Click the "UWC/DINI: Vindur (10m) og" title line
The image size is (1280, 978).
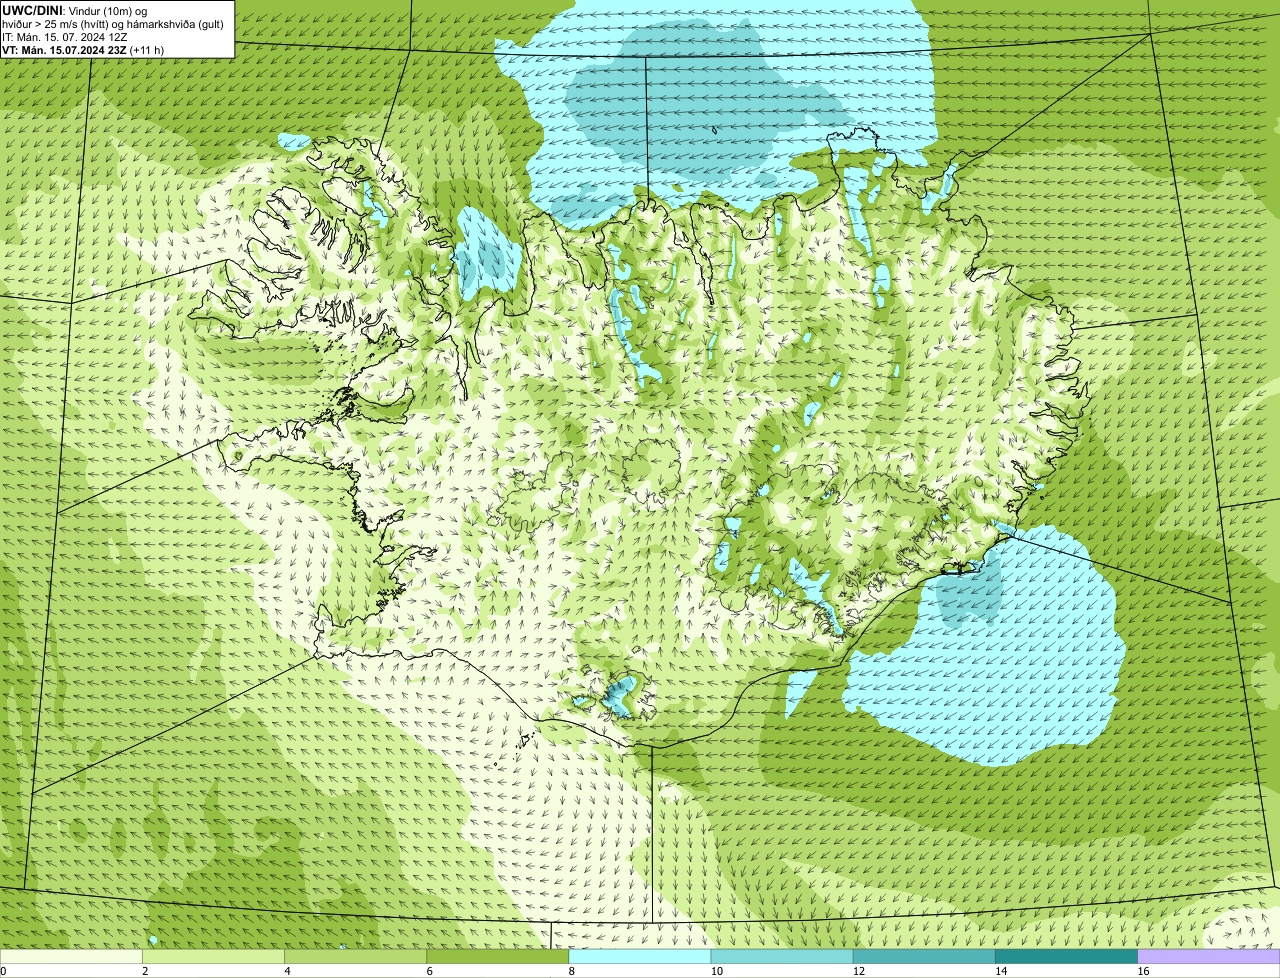pyautogui.click(x=74, y=9)
